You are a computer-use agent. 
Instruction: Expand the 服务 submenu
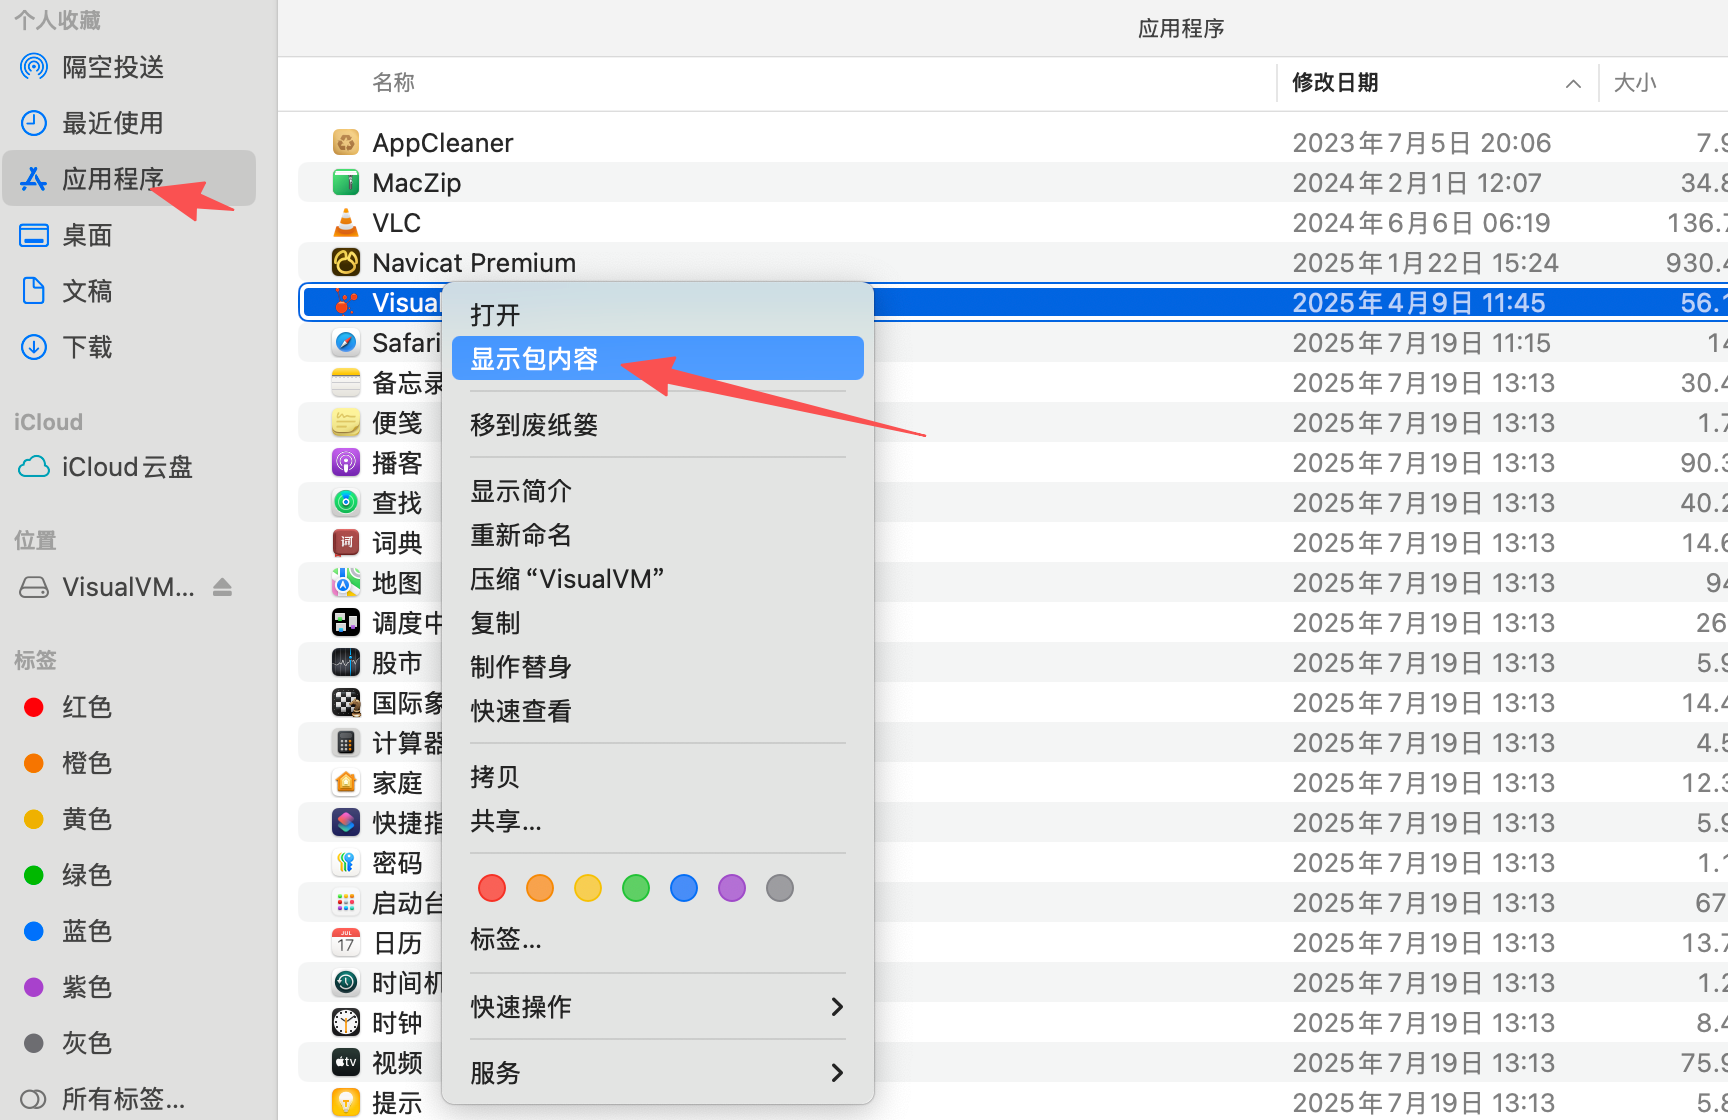coord(658,1073)
